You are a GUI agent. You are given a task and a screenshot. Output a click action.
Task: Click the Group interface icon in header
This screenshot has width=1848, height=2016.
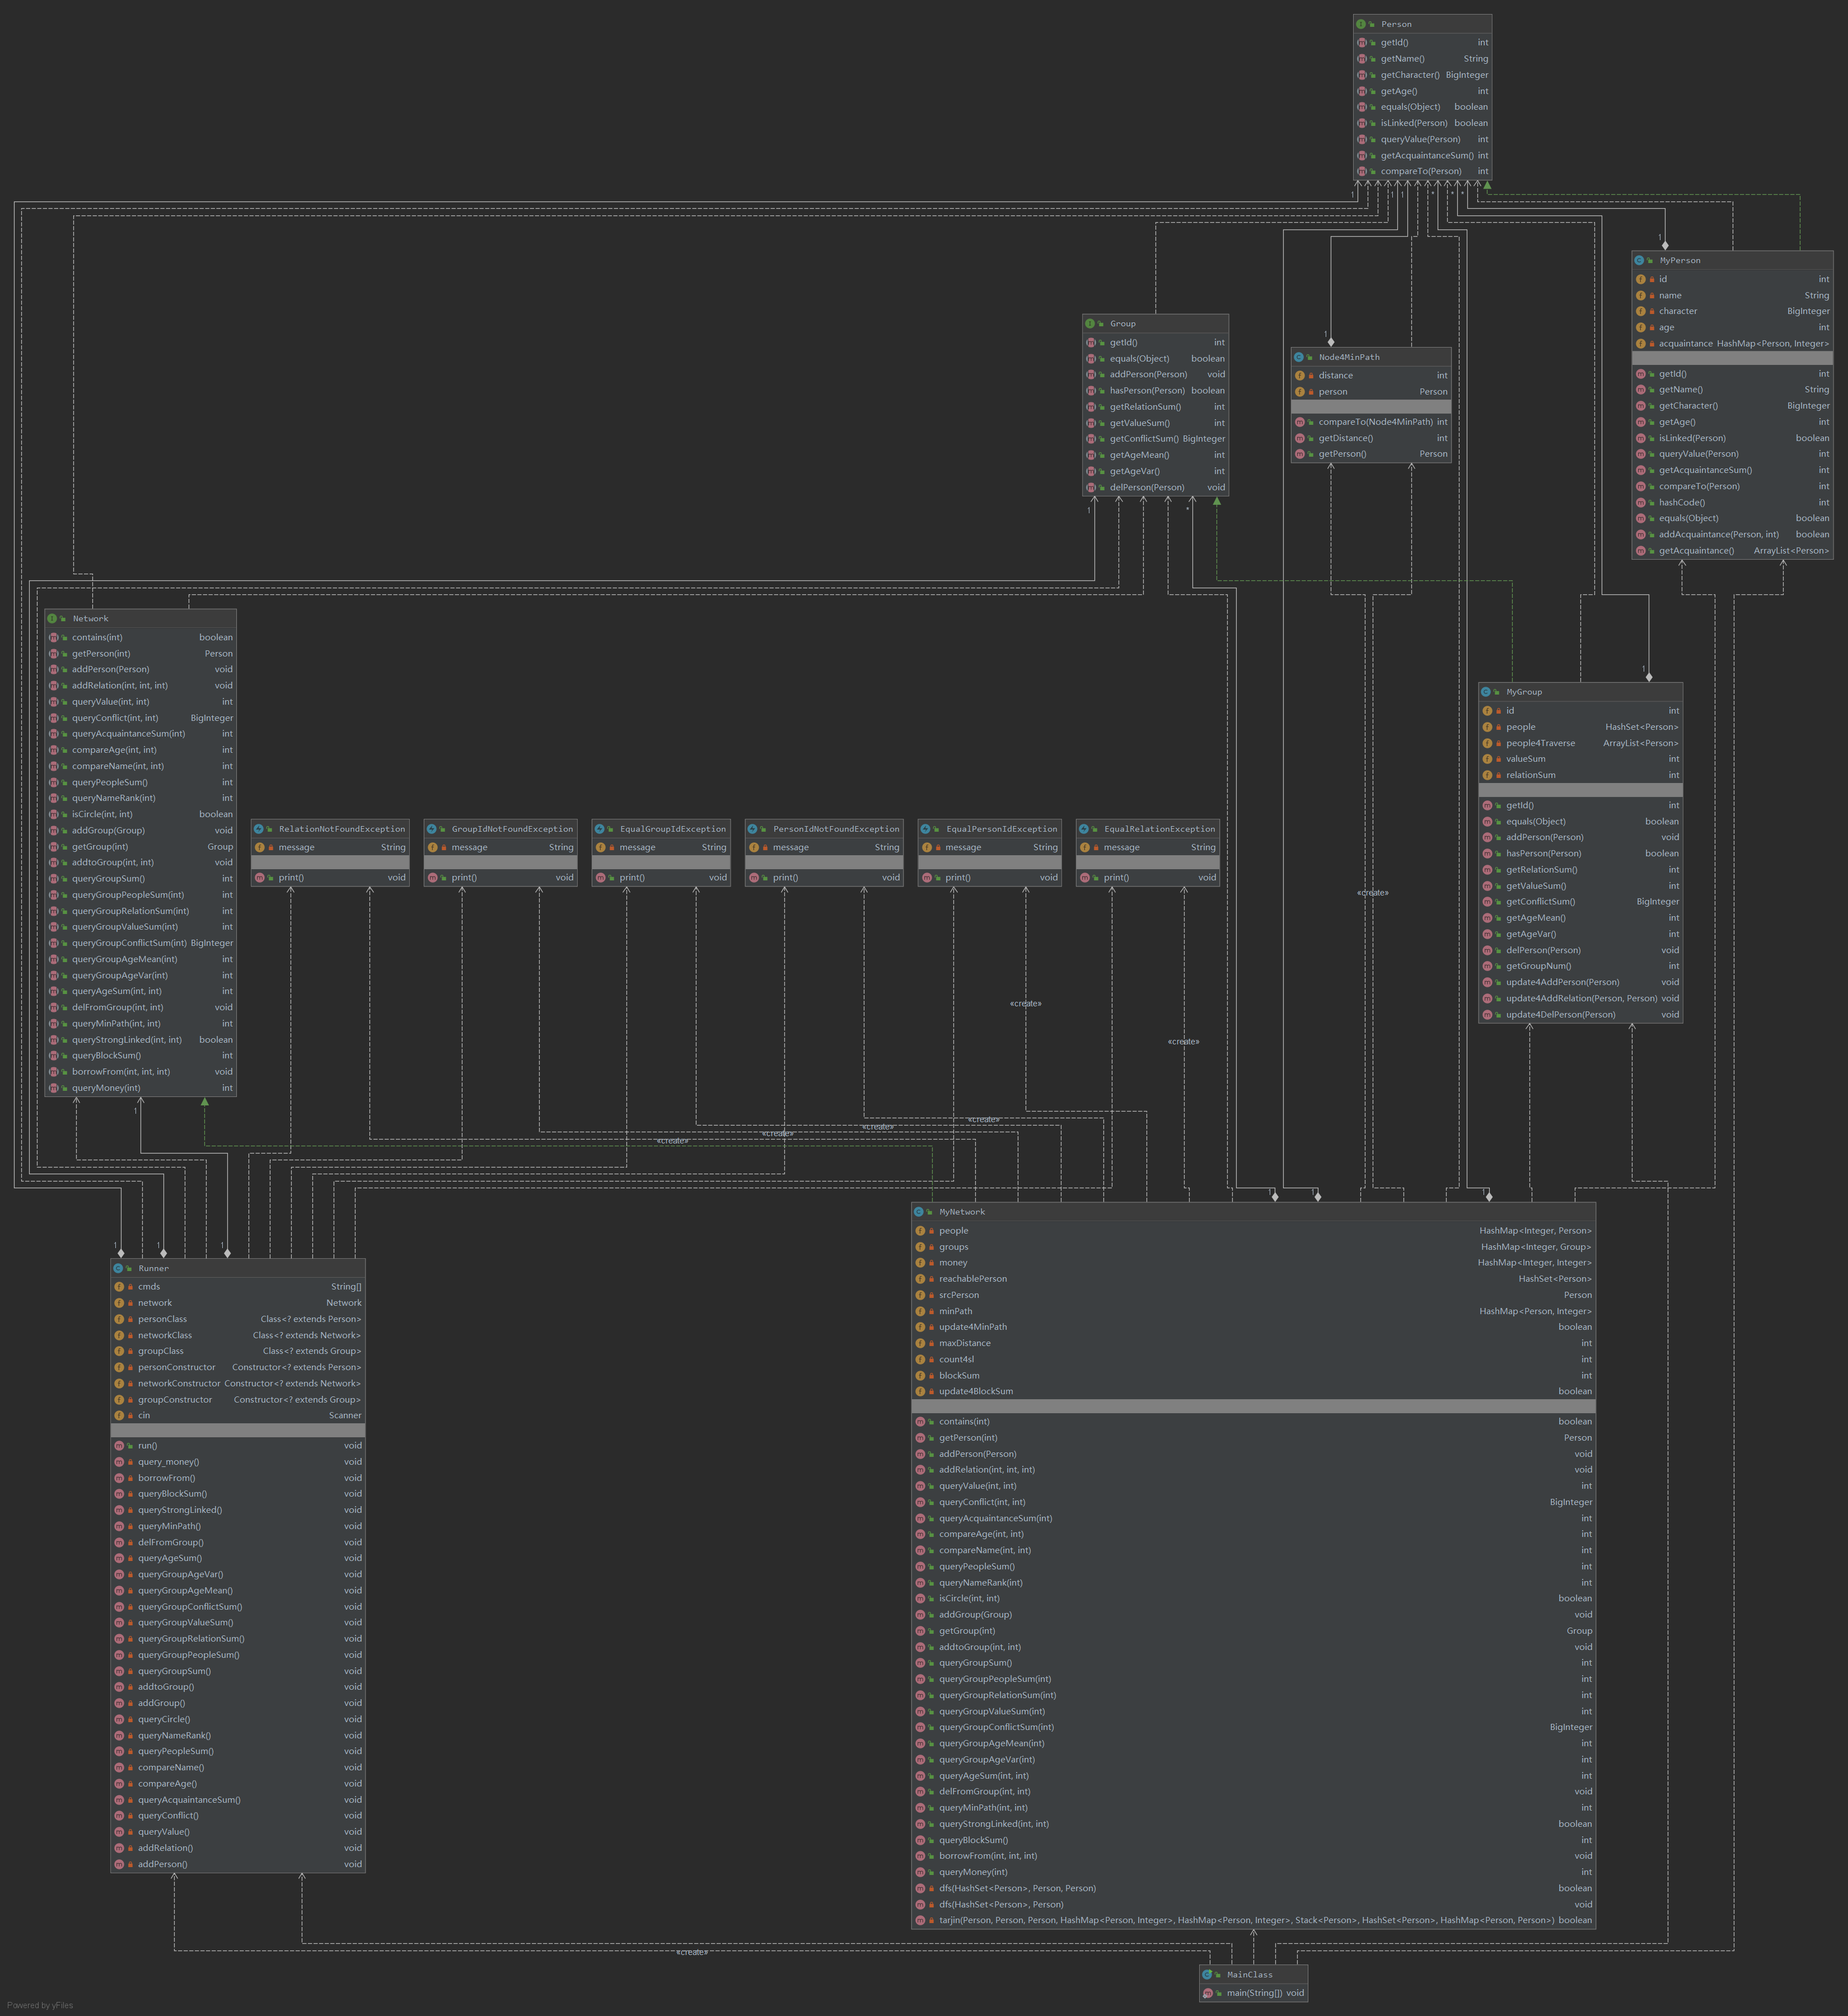coord(1090,323)
